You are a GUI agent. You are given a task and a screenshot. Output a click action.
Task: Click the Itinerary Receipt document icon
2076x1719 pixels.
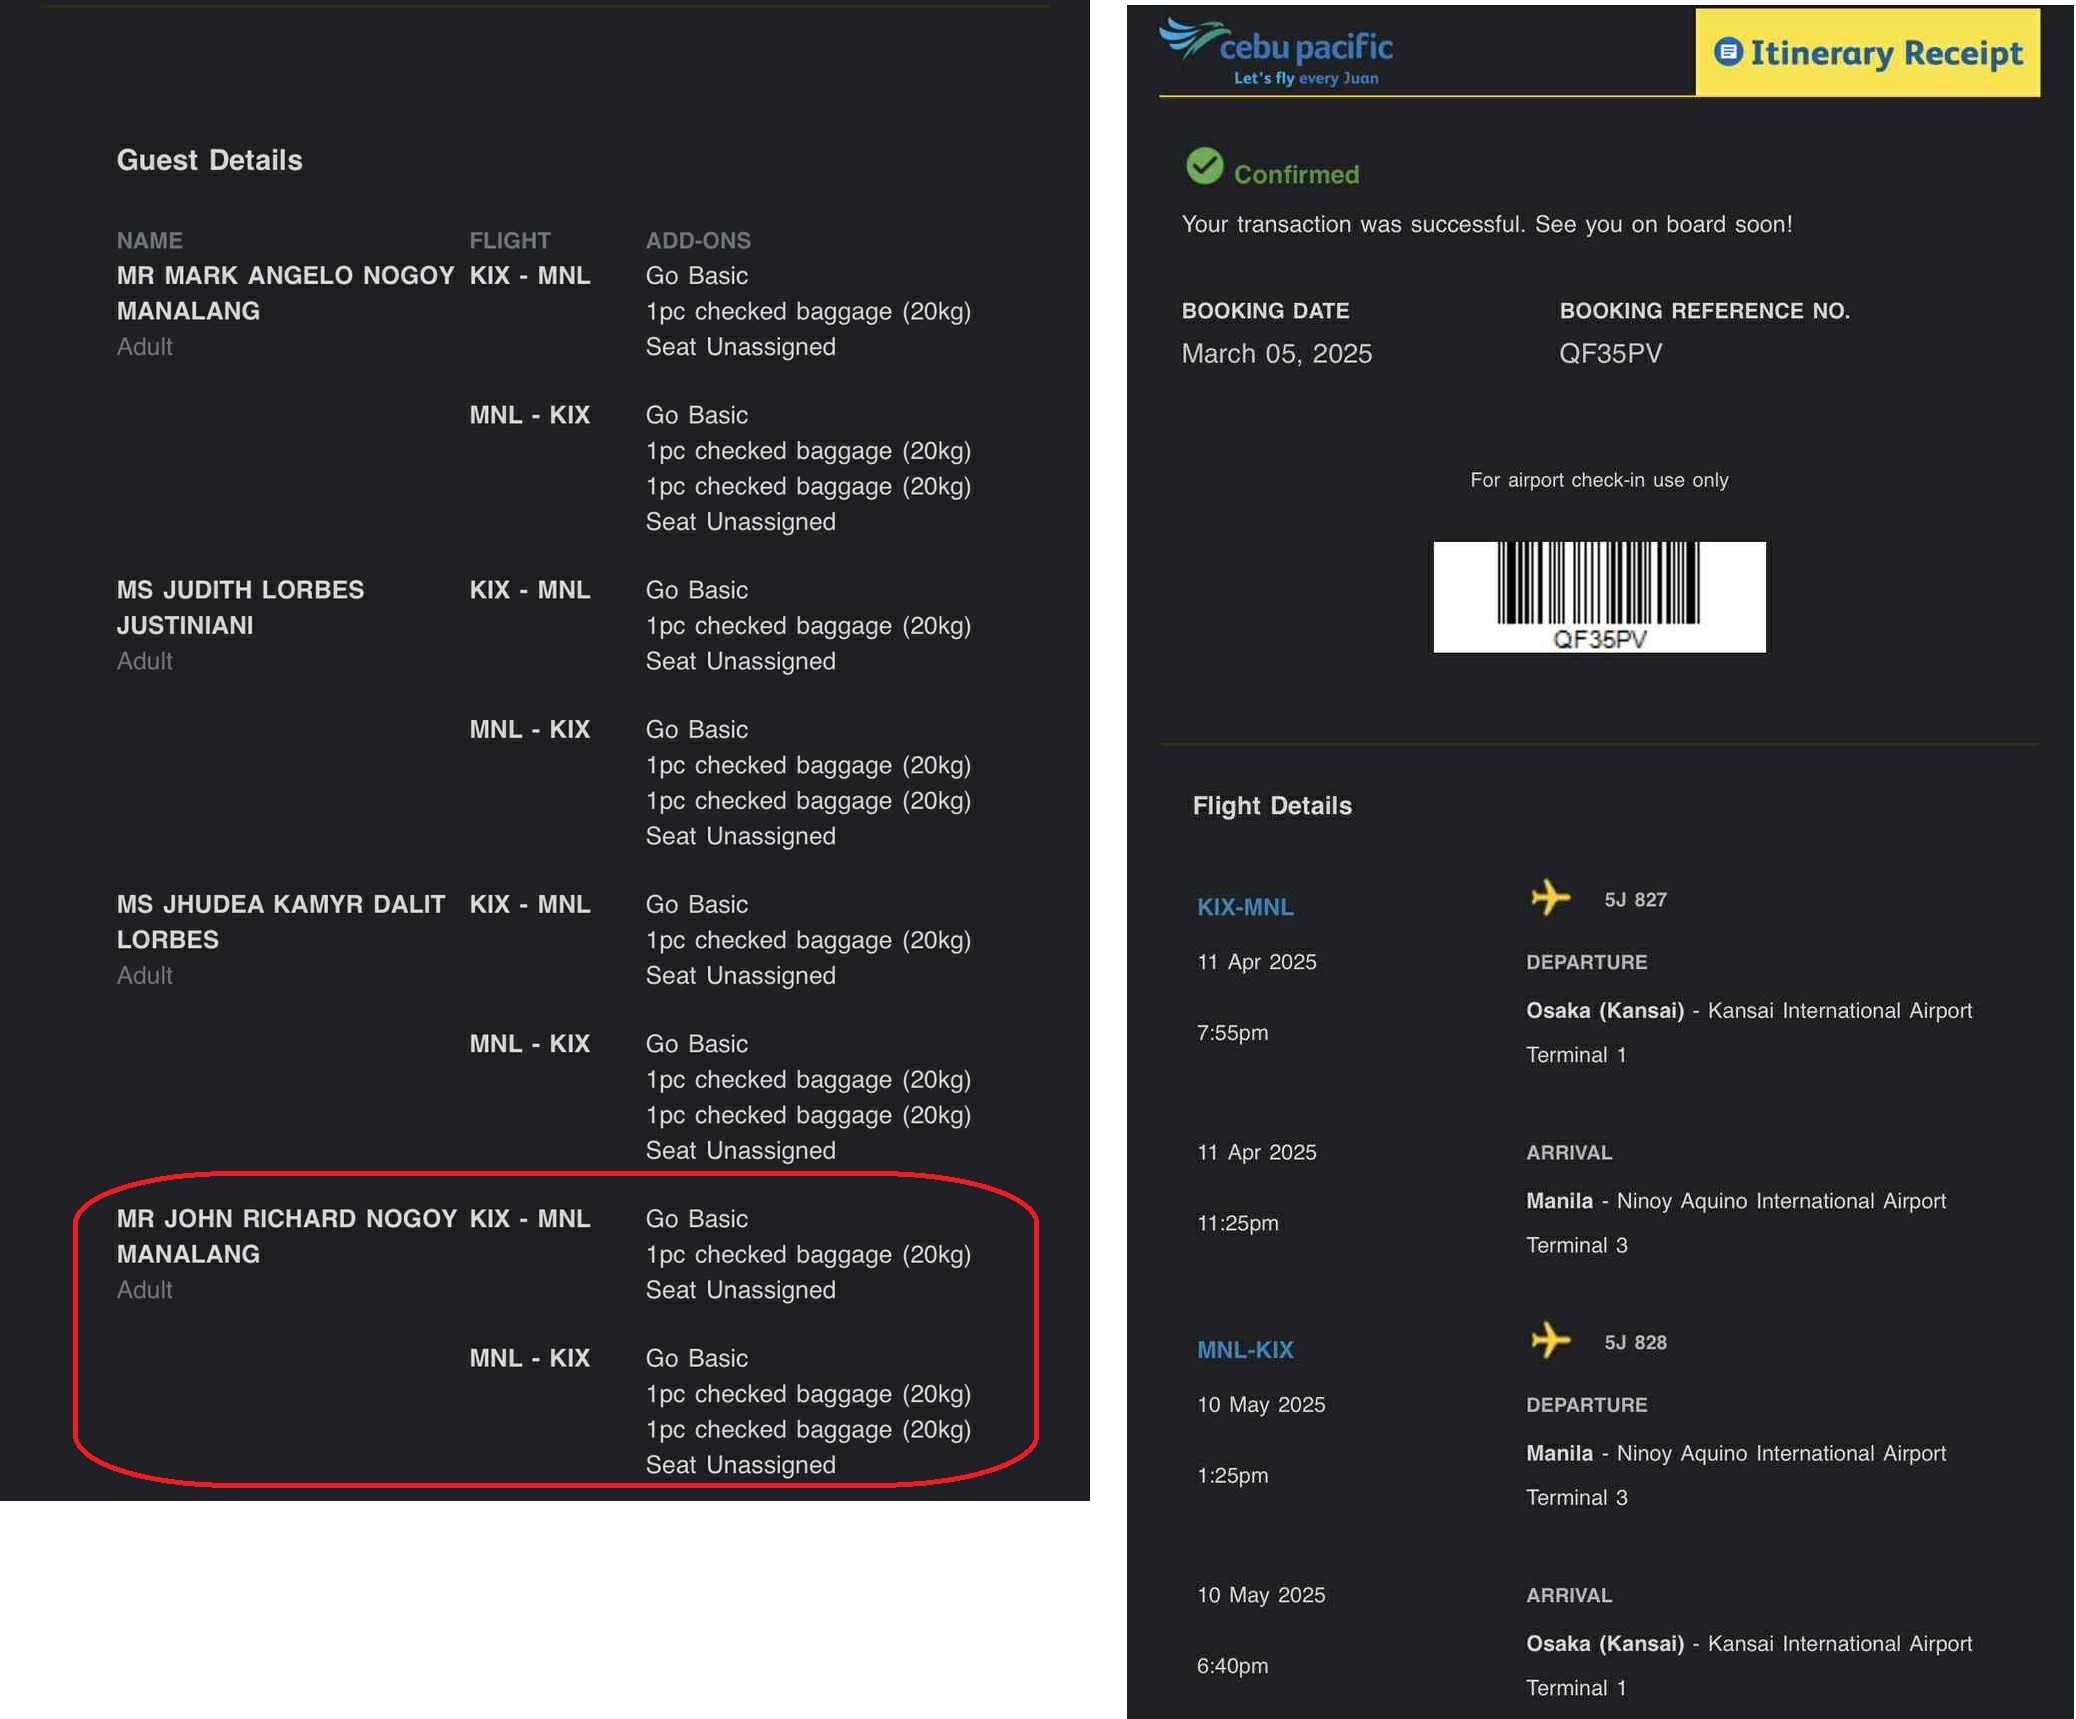pos(1727,52)
